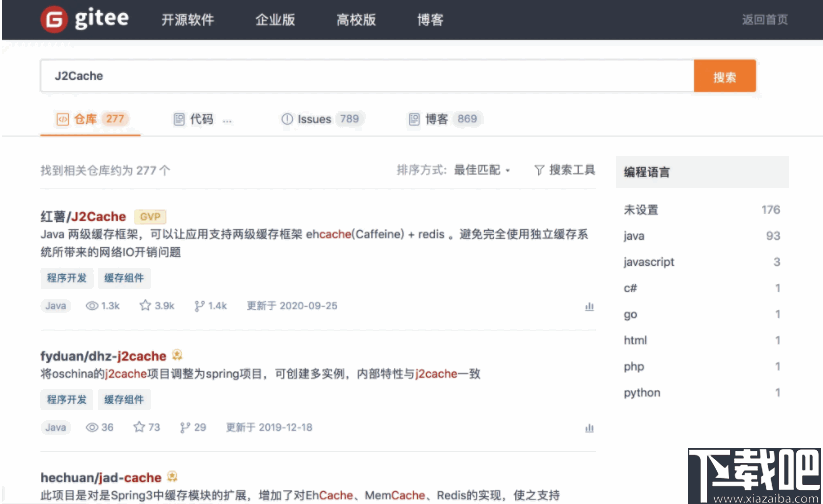Click the 编程语言 panel header
This screenshot has width=823, height=504.
tap(702, 172)
